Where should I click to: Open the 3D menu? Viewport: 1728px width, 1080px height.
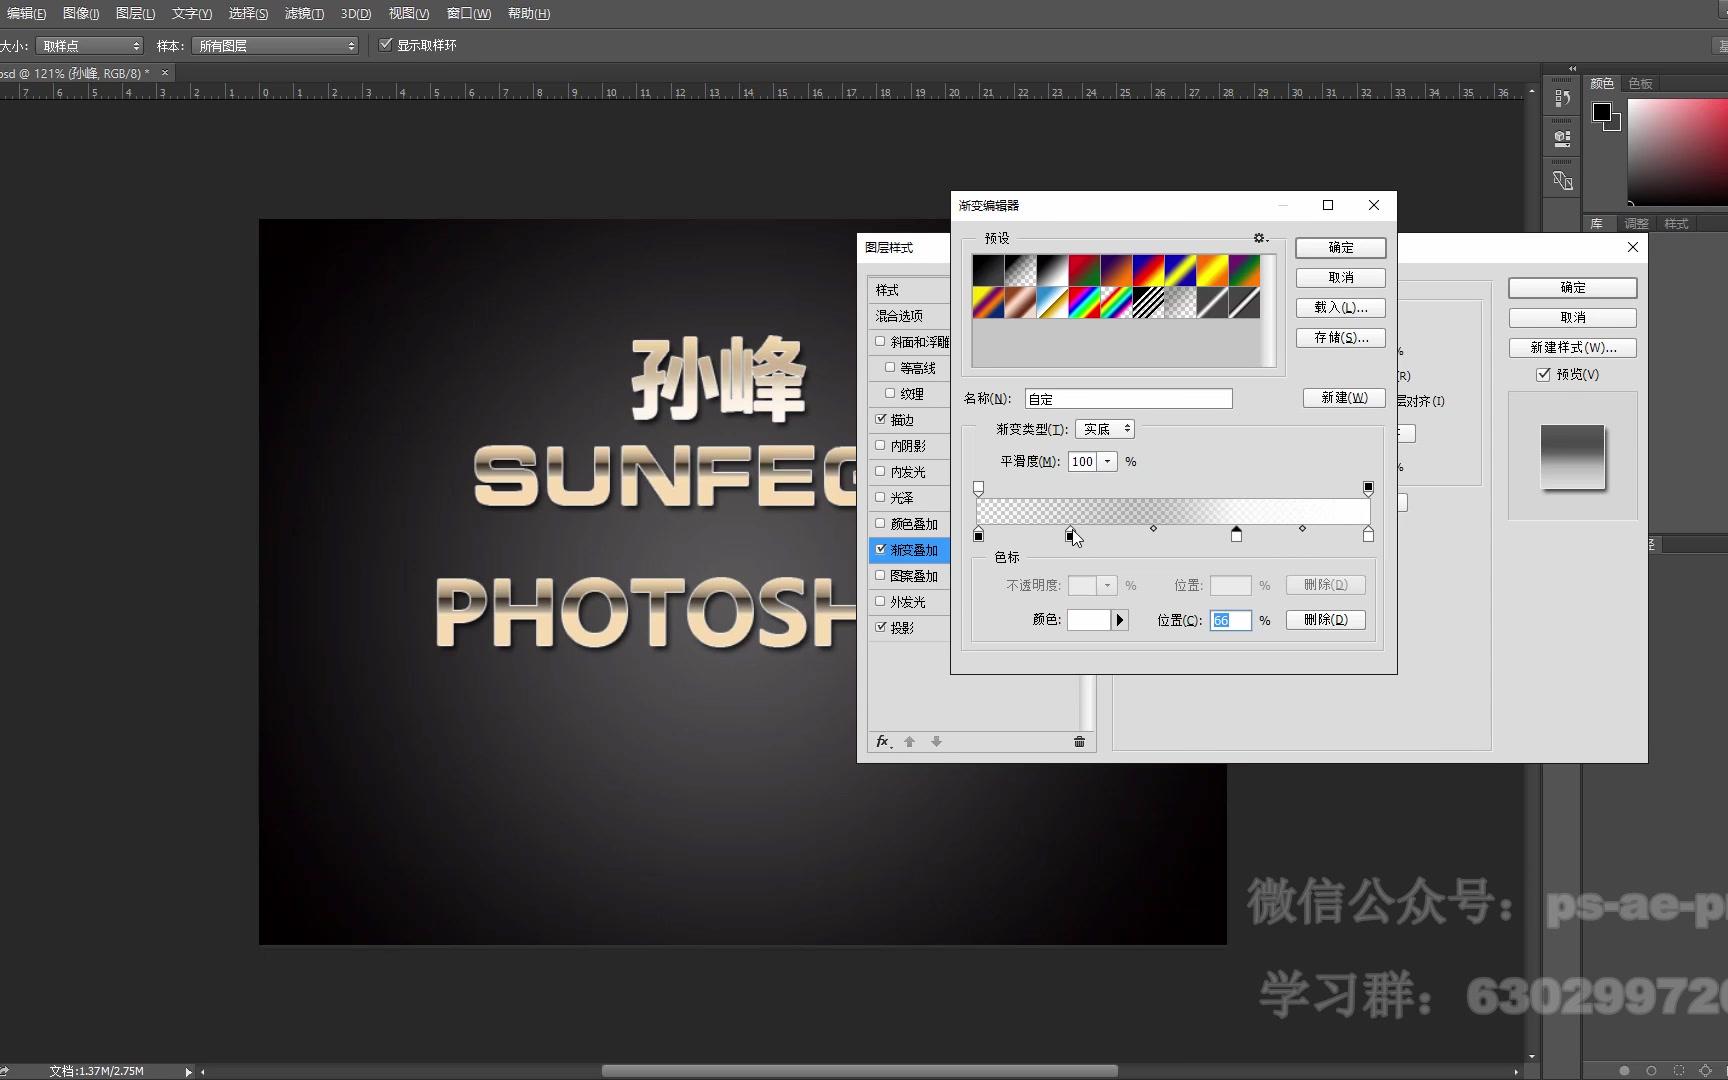(x=355, y=13)
